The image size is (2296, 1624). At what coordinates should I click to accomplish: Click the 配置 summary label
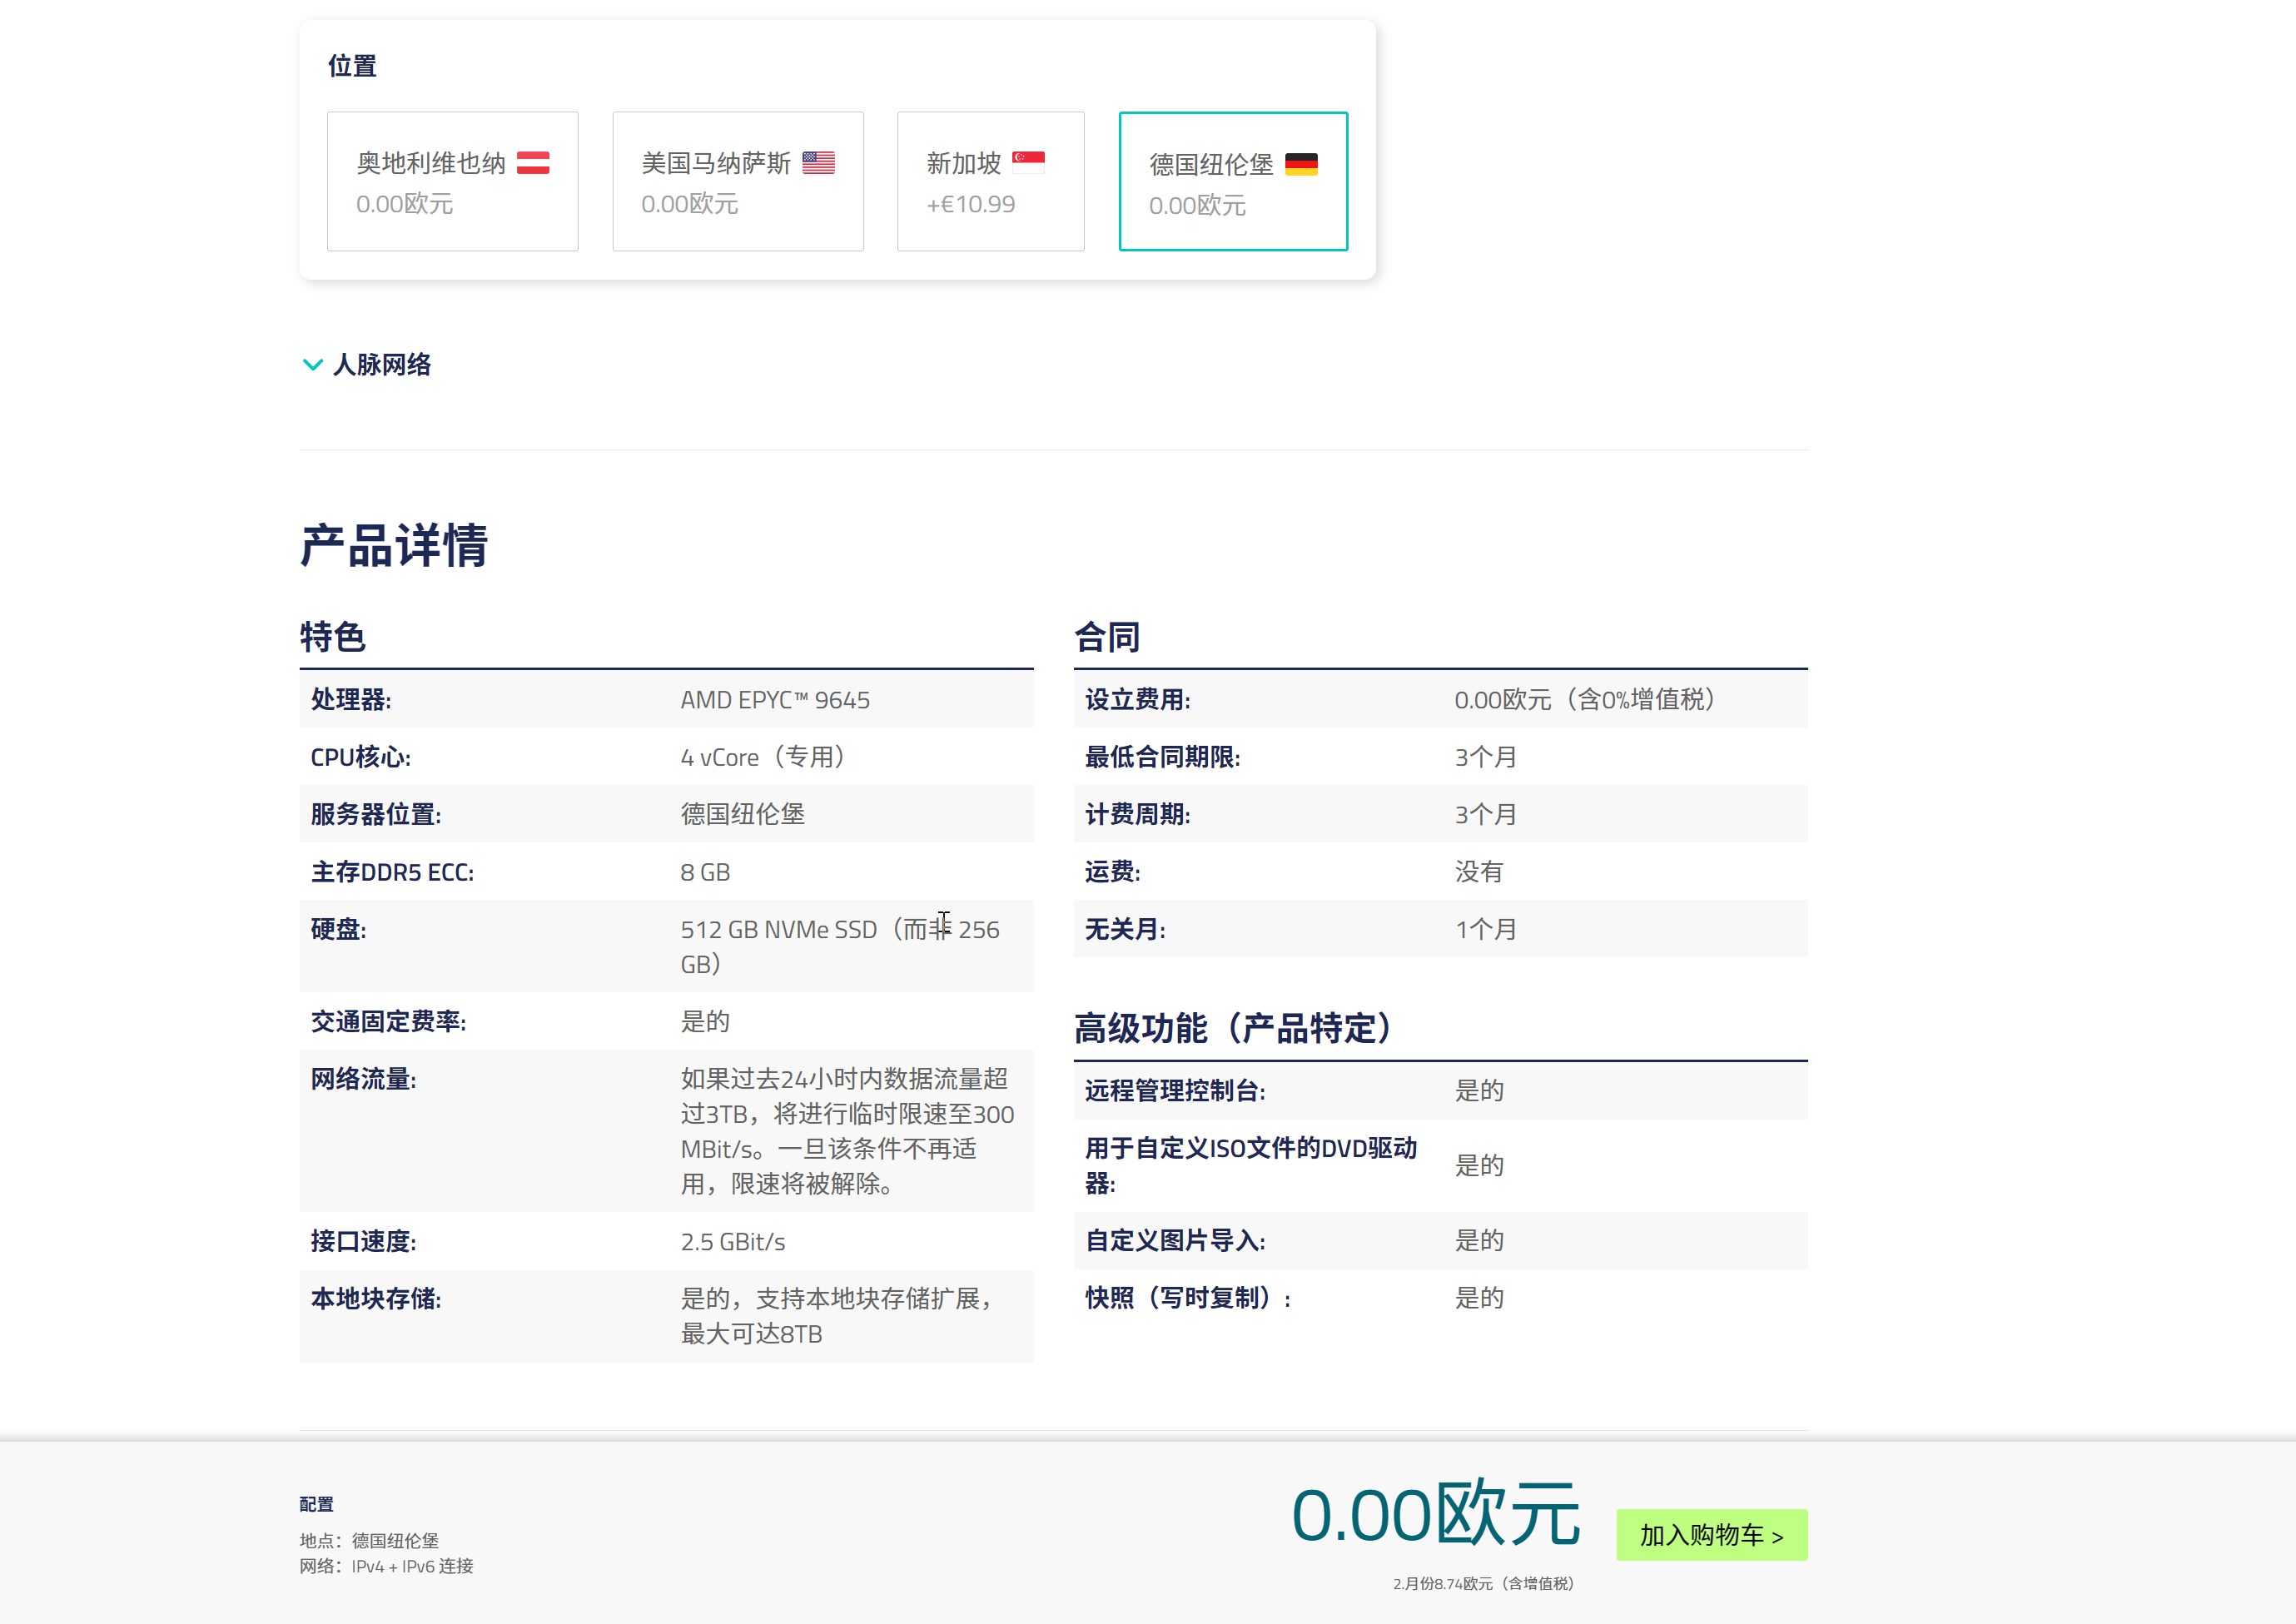316,1505
